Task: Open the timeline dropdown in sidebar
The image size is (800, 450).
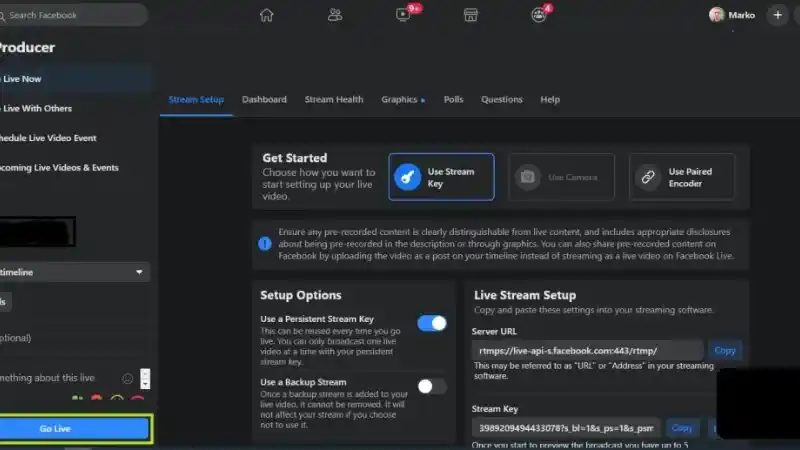Action: coord(74,272)
